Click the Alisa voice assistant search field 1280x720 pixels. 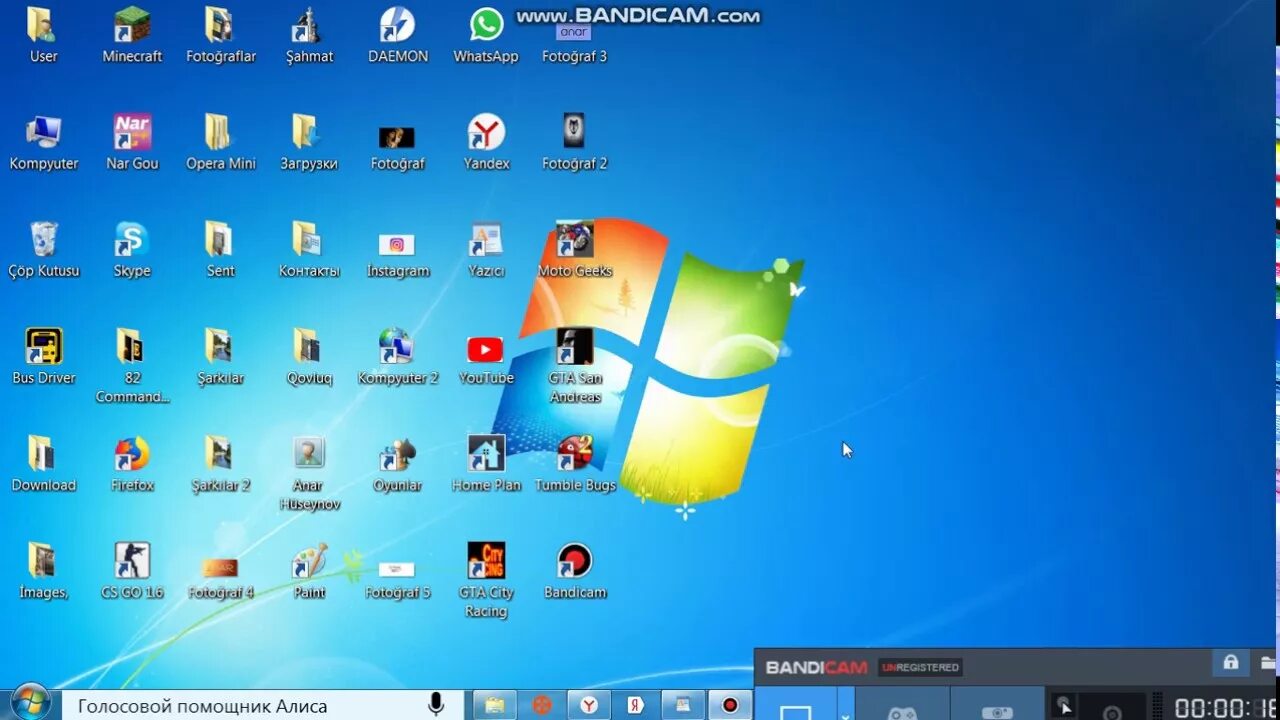[262, 705]
